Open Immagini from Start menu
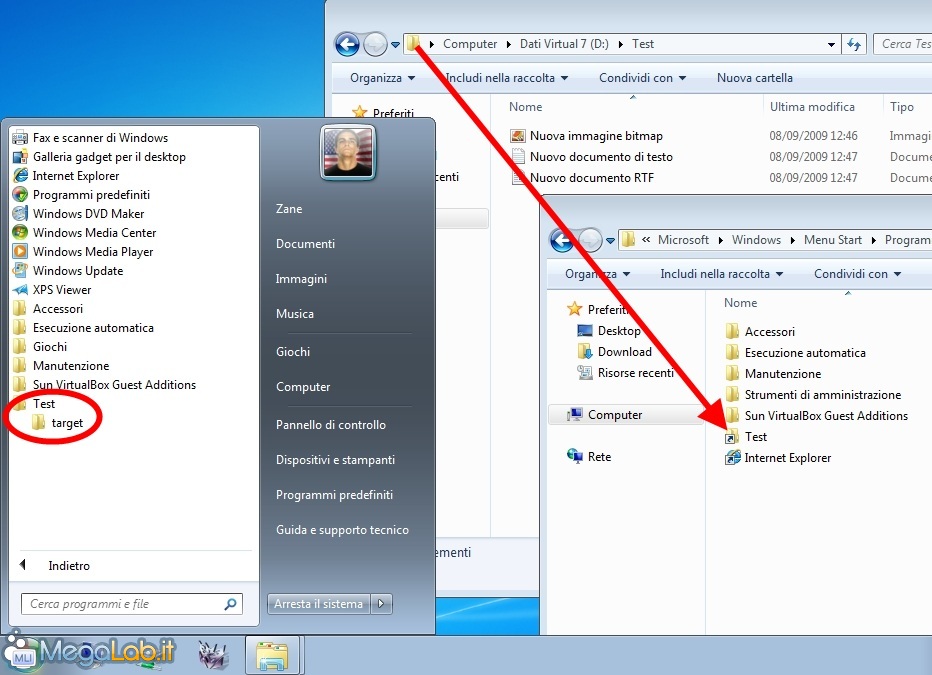Viewport: 932px width, 675px height. (301, 279)
